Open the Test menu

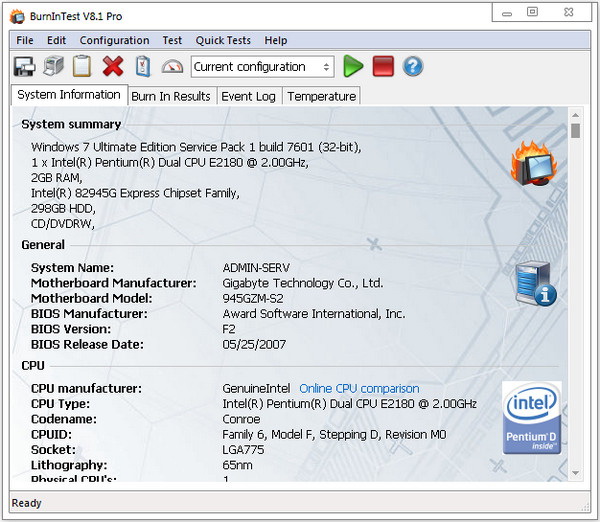pyautogui.click(x=172, y=40)
